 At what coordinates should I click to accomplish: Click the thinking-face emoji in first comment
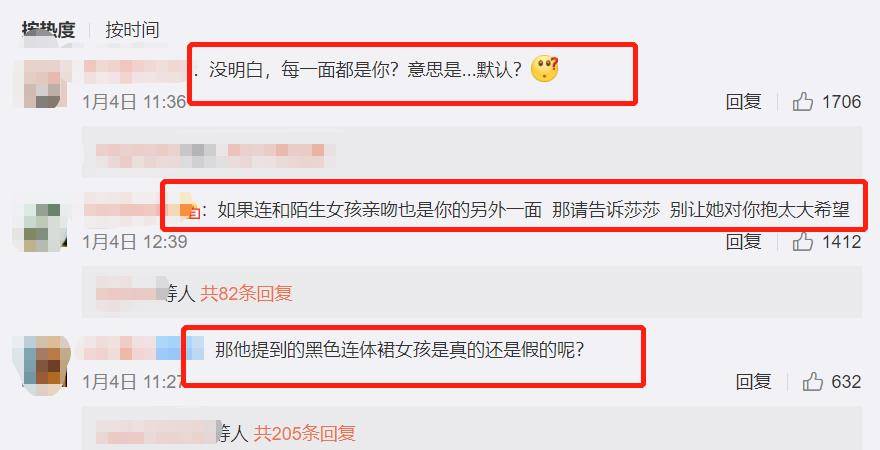[544, 70]
